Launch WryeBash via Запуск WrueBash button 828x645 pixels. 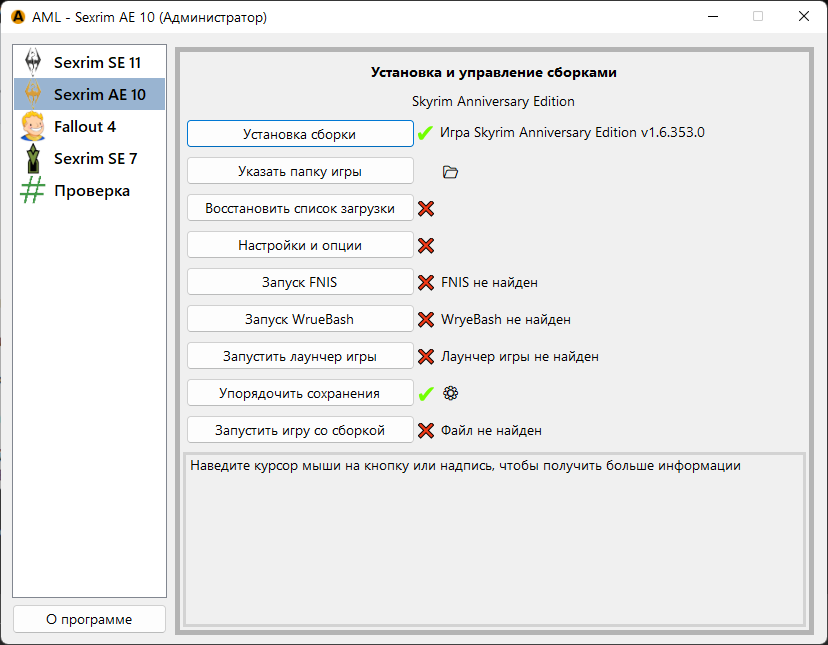pyautogui.click(x=300, y=319)
